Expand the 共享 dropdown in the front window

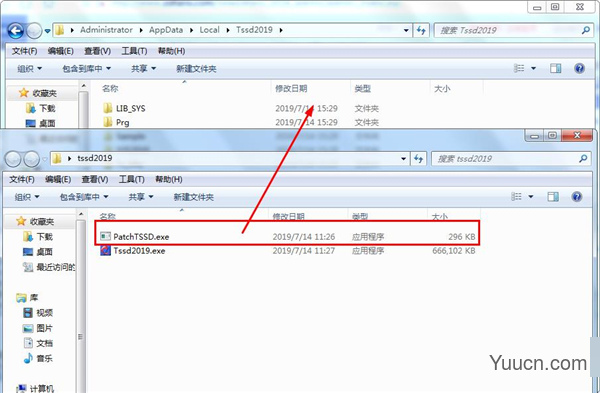141,197
